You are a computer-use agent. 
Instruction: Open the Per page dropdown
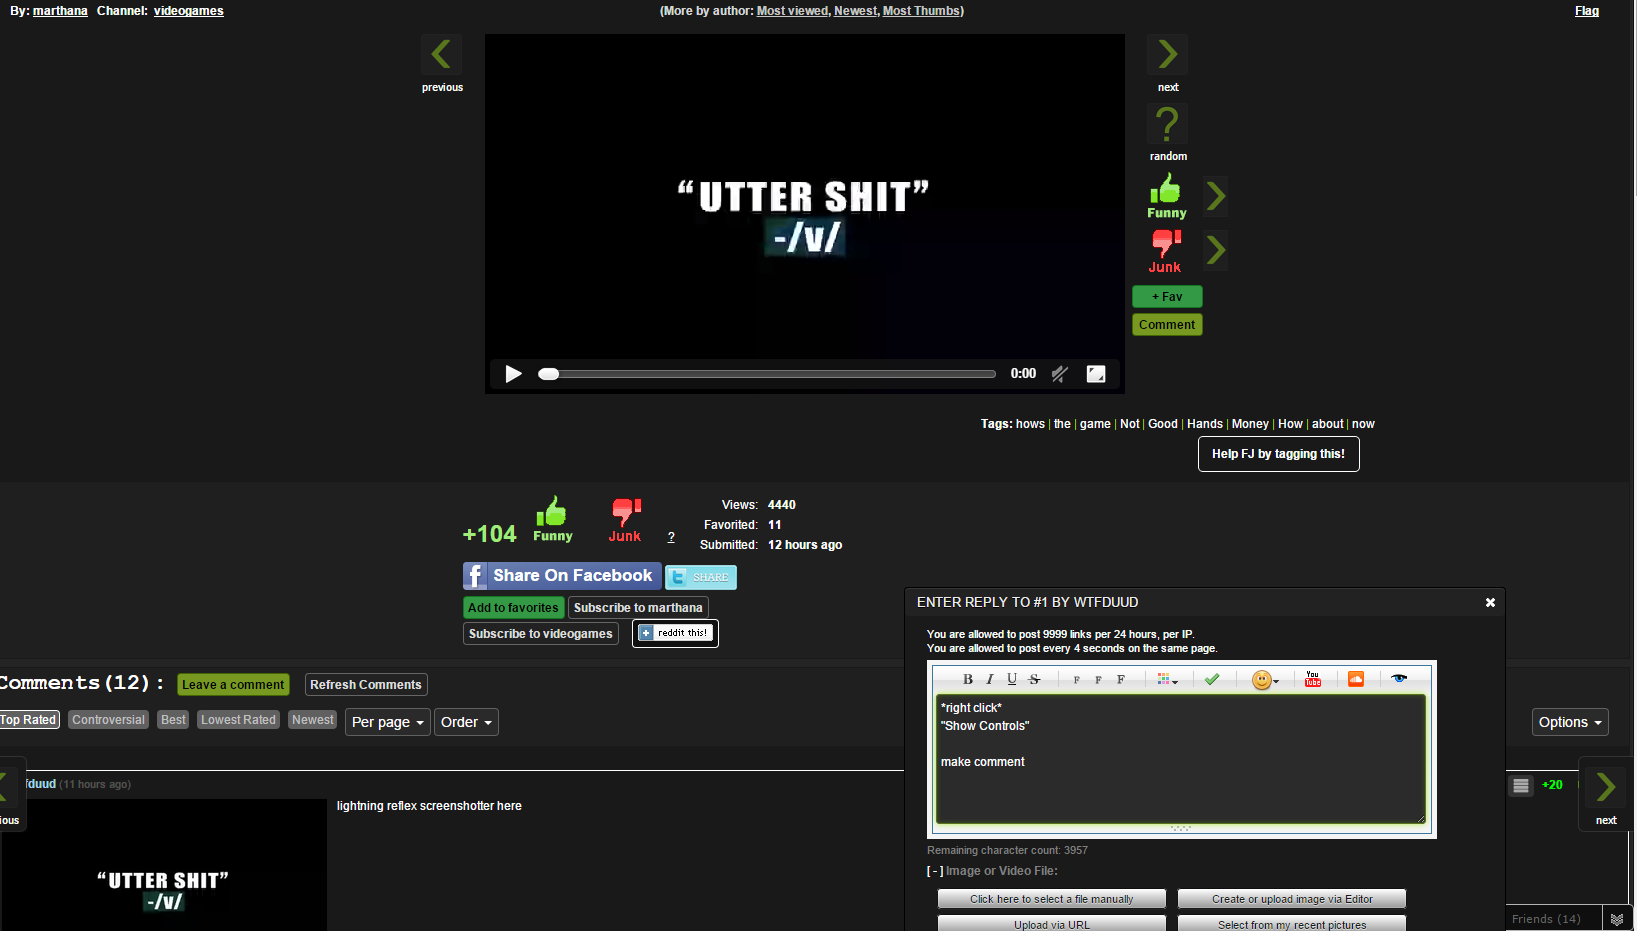[x=388, y=722]
